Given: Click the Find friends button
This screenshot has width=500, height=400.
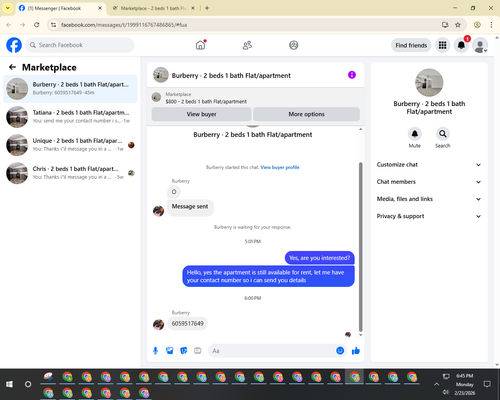Looking at the screenshot, I should pyautogui.click(x=411, y=45).
